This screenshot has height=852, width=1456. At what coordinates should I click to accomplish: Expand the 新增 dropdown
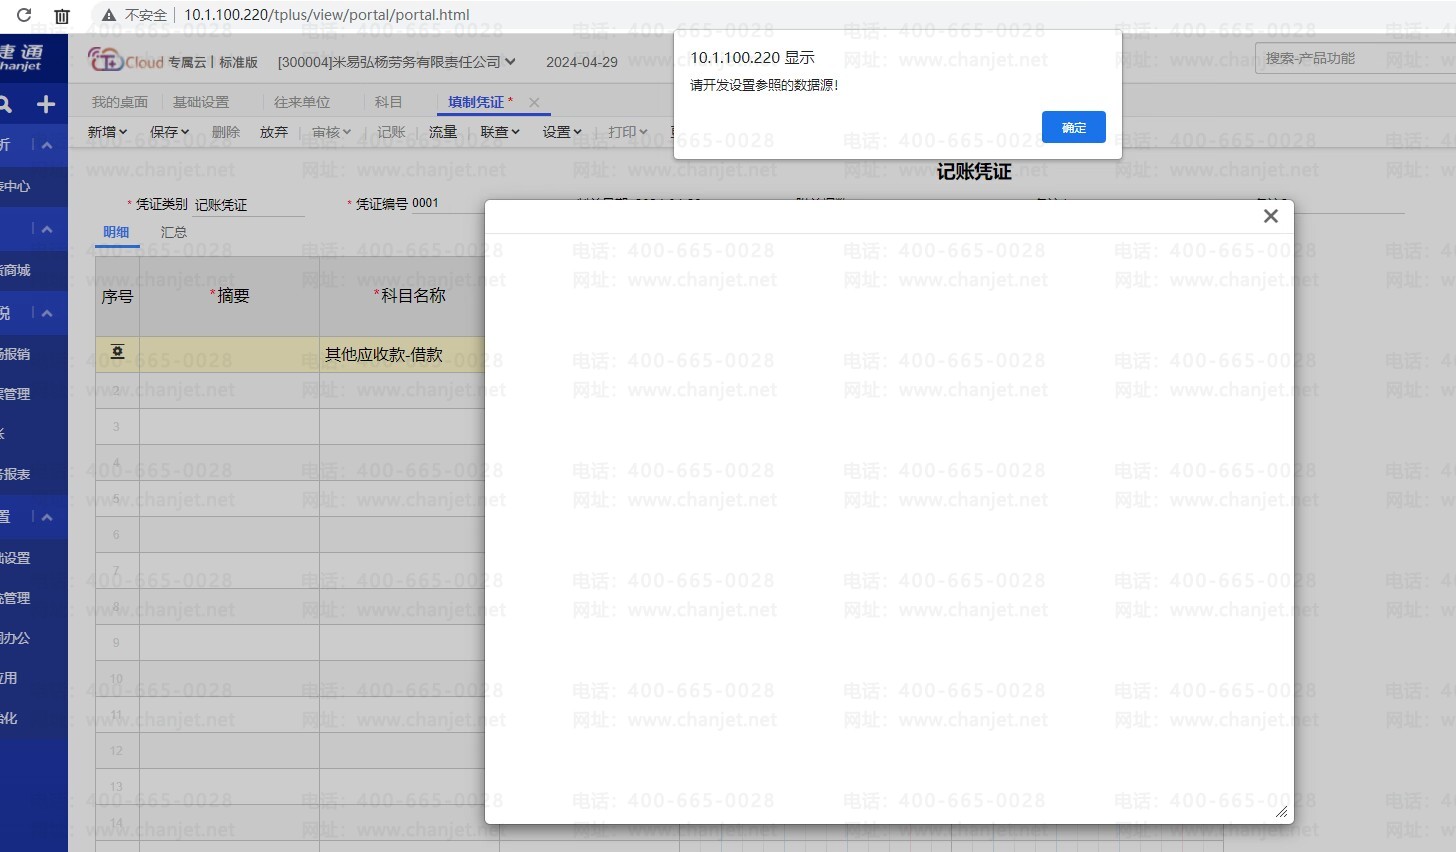click(x=107, y=132)
